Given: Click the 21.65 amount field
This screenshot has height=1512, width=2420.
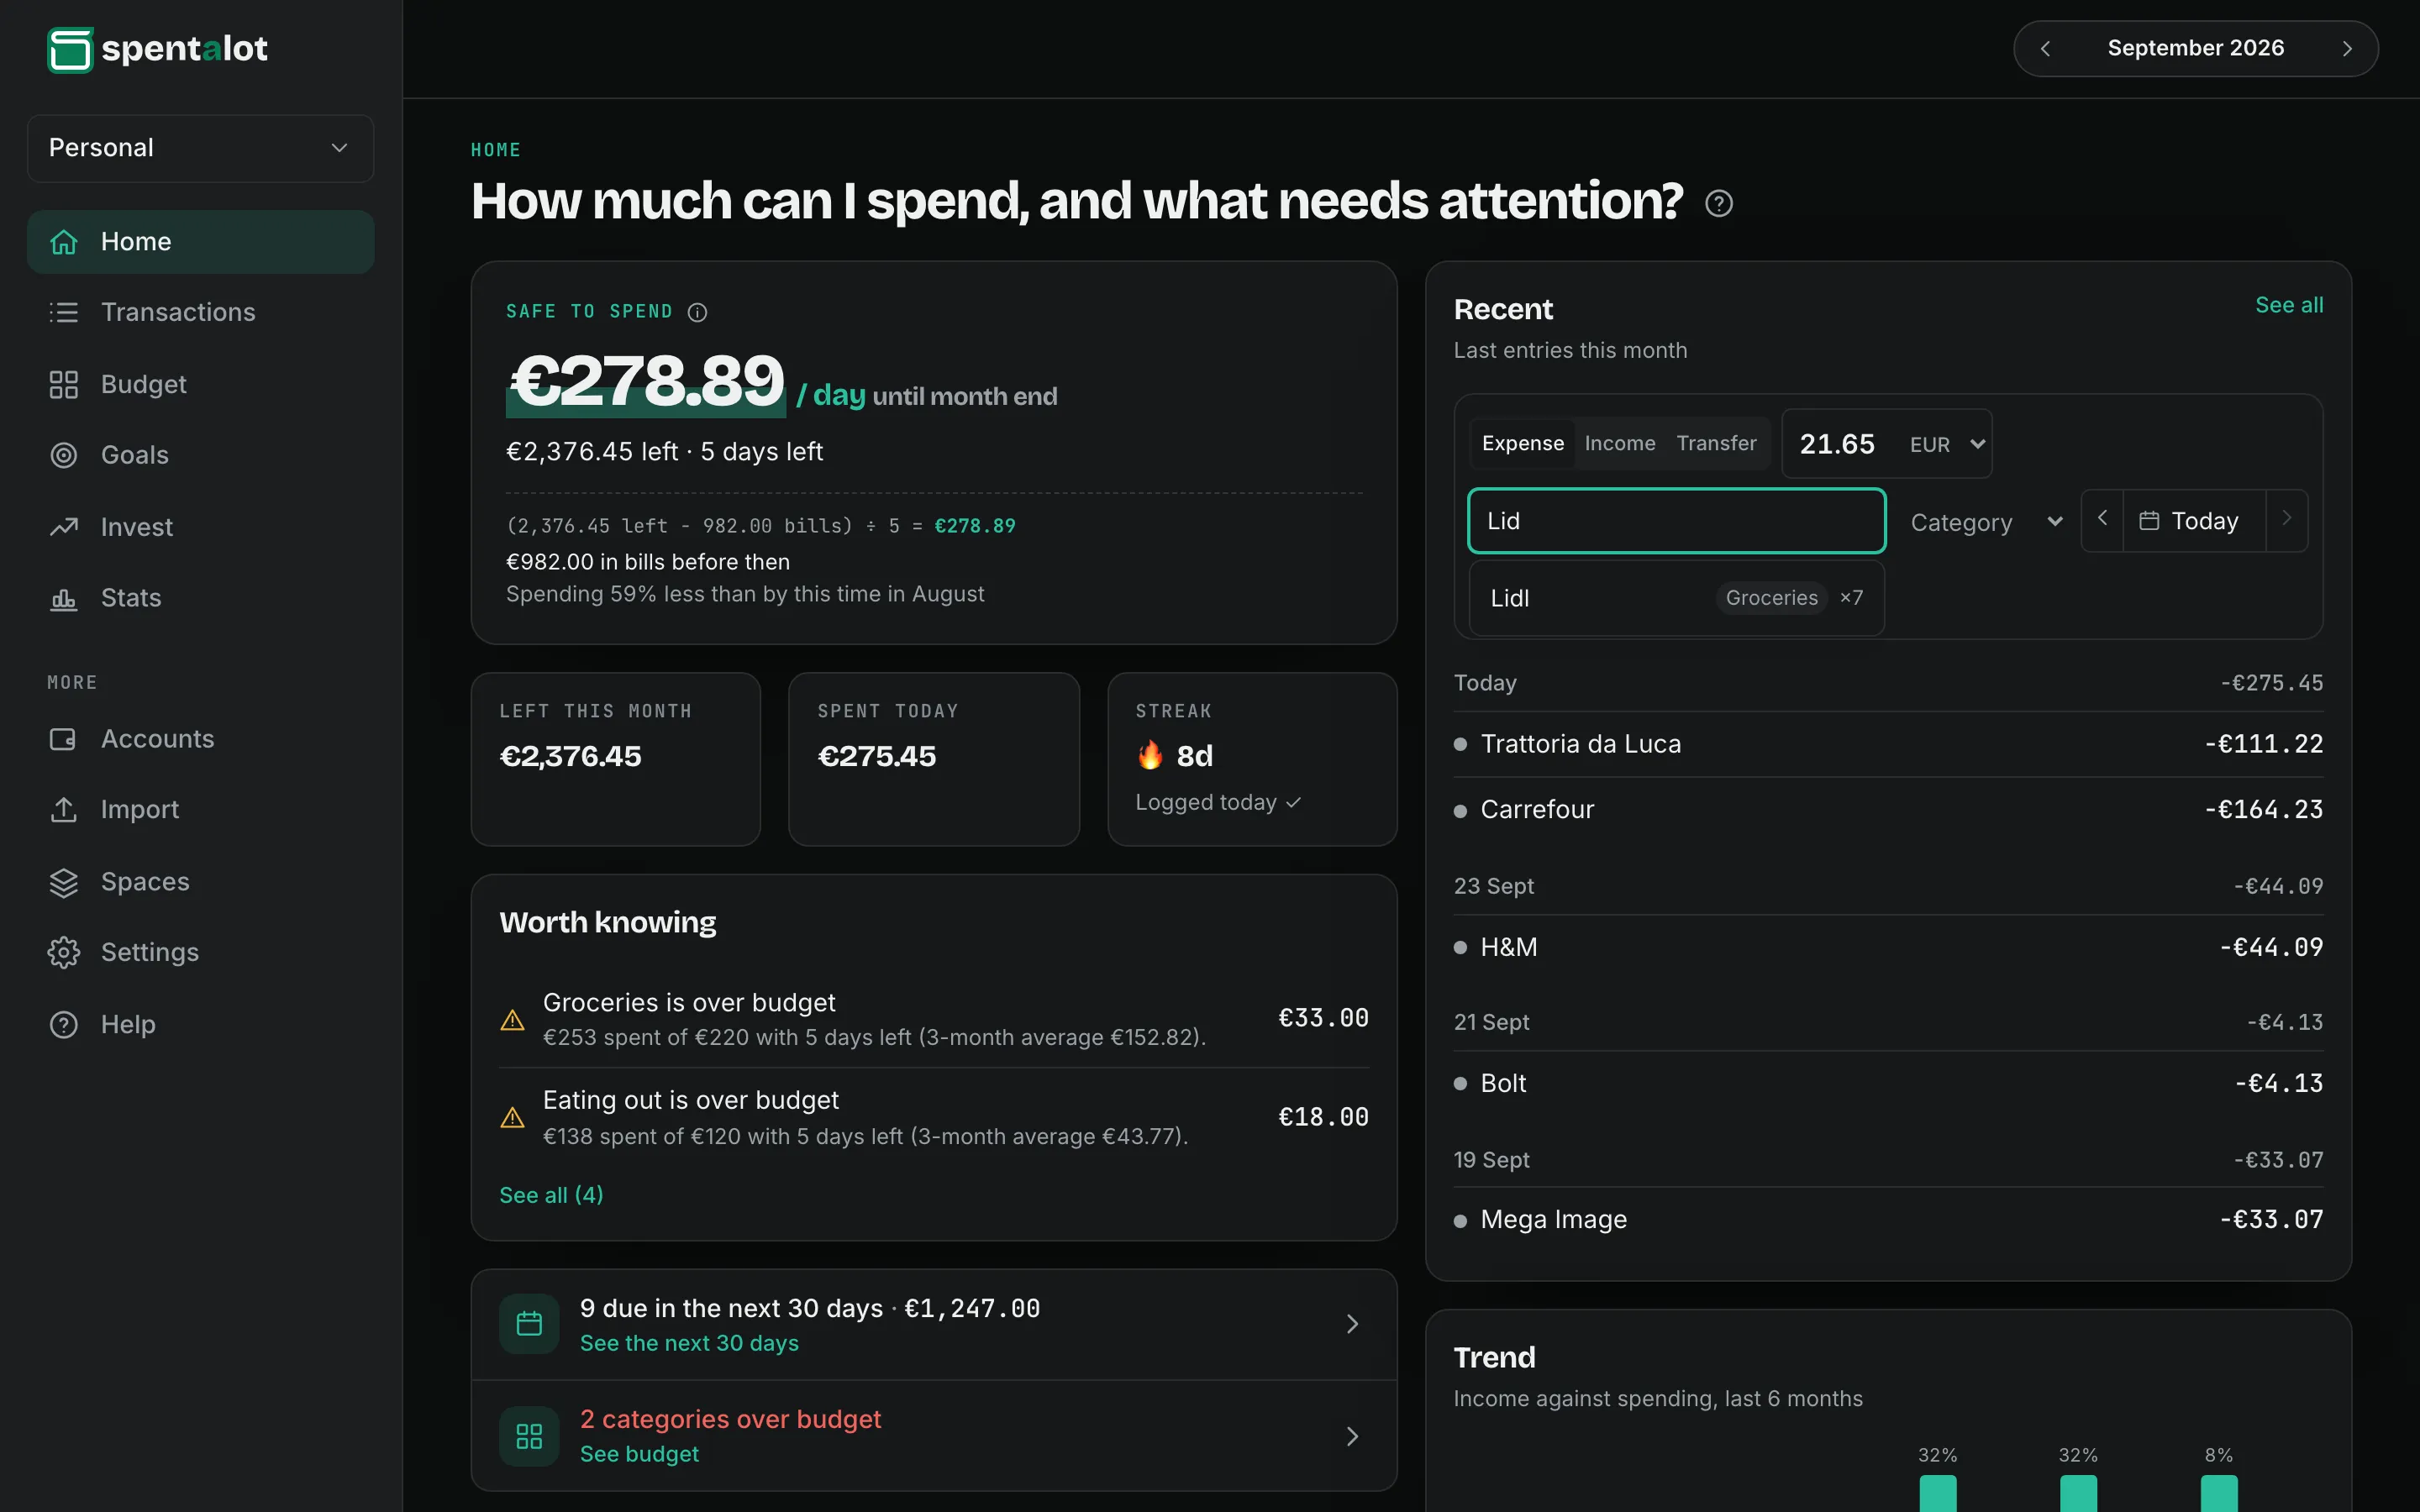Looking at the screenshot, I should pyautogui.click(x=1840, y=444).
